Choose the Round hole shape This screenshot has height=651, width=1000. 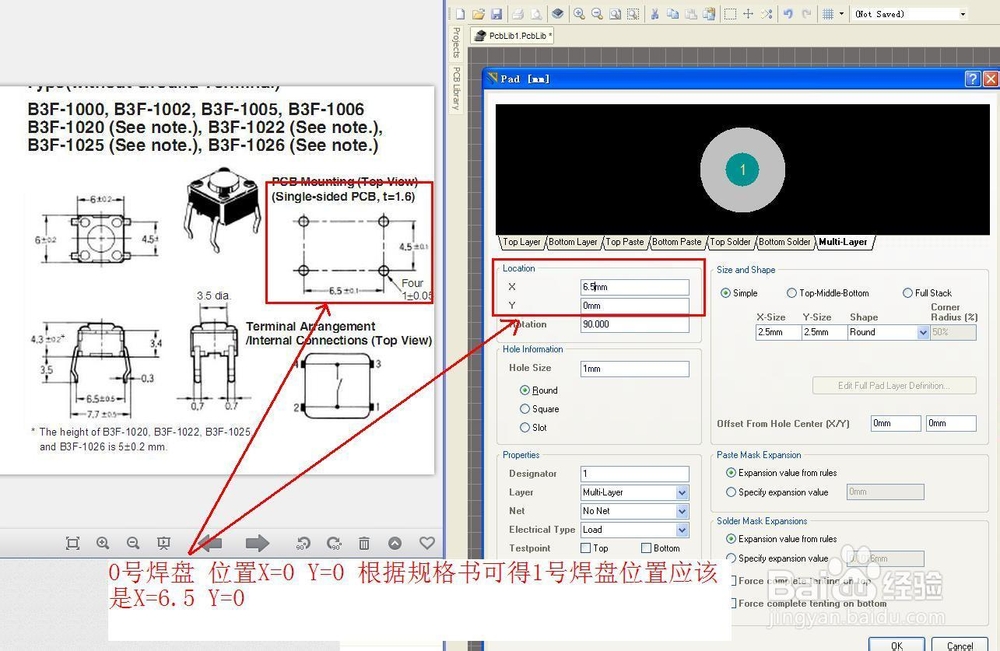[x=525, y=390]
